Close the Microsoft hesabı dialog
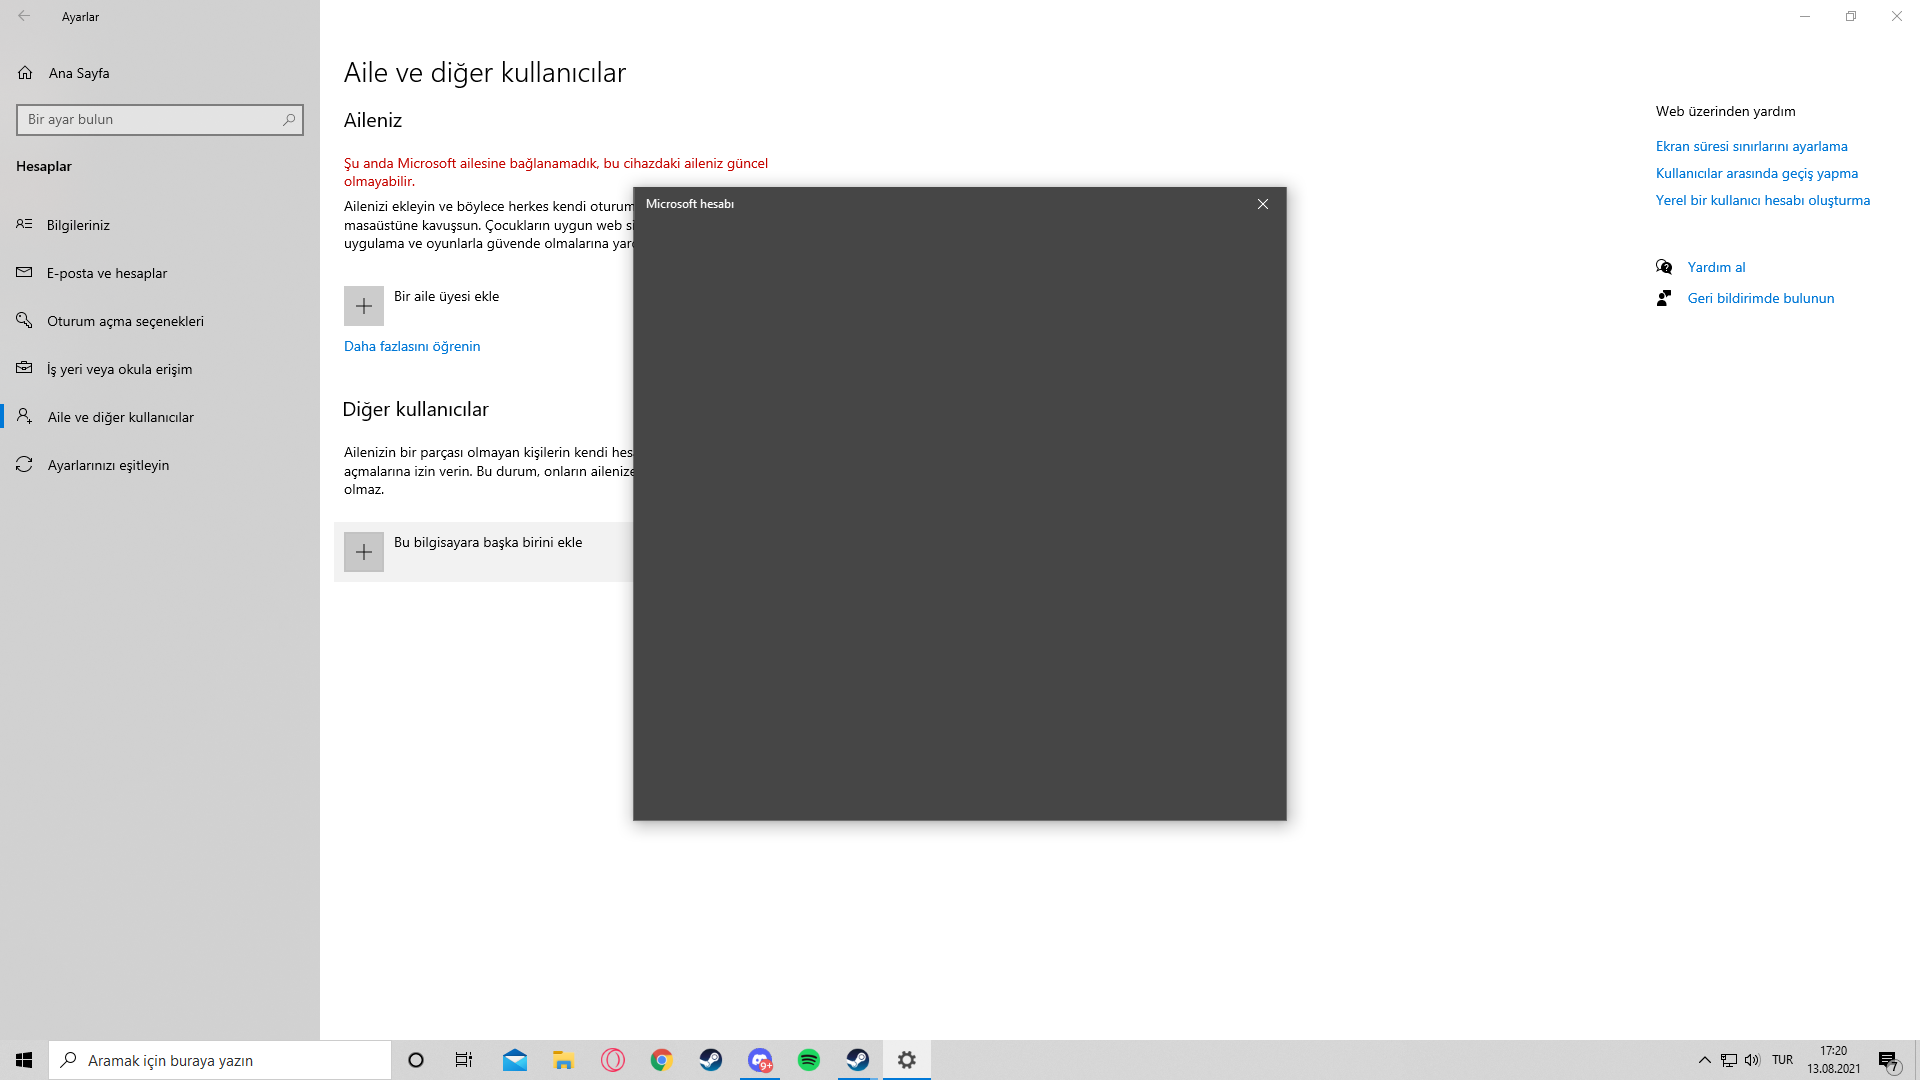The width and height of the screenshot is (1920, 1080). (x=1263, y=204)
